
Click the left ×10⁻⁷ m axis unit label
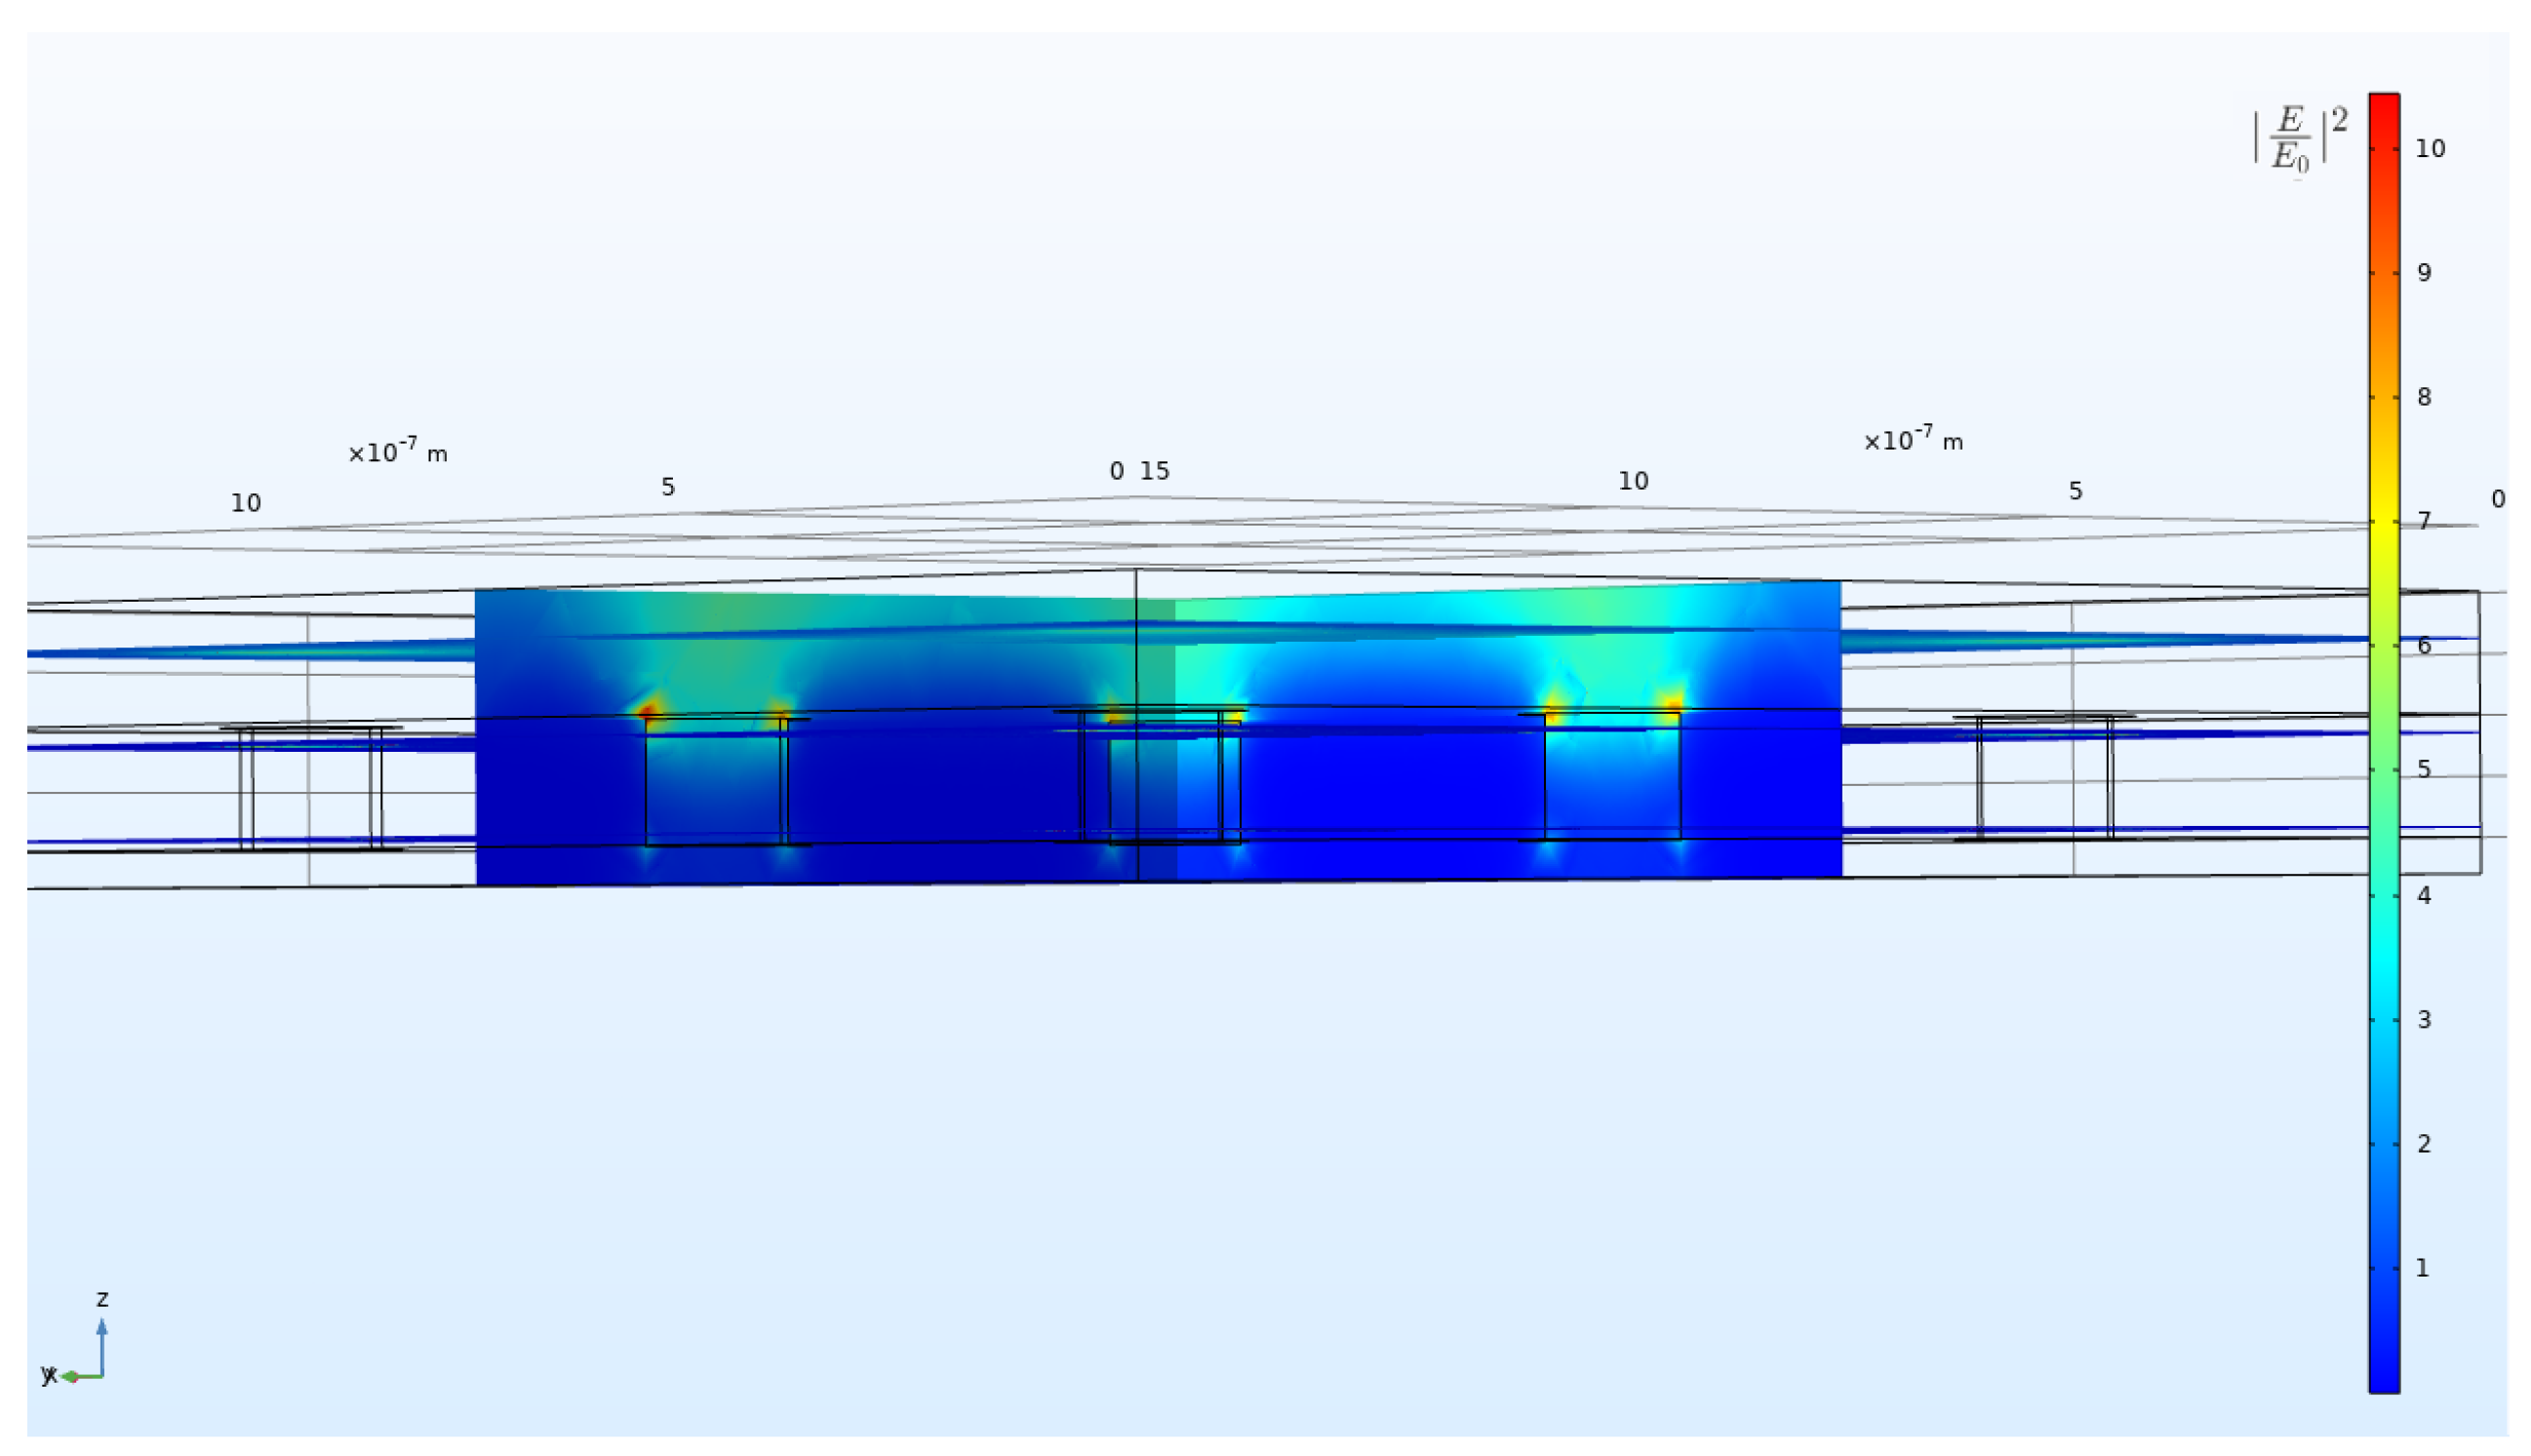pyautogui.click(x=397, y=452)
